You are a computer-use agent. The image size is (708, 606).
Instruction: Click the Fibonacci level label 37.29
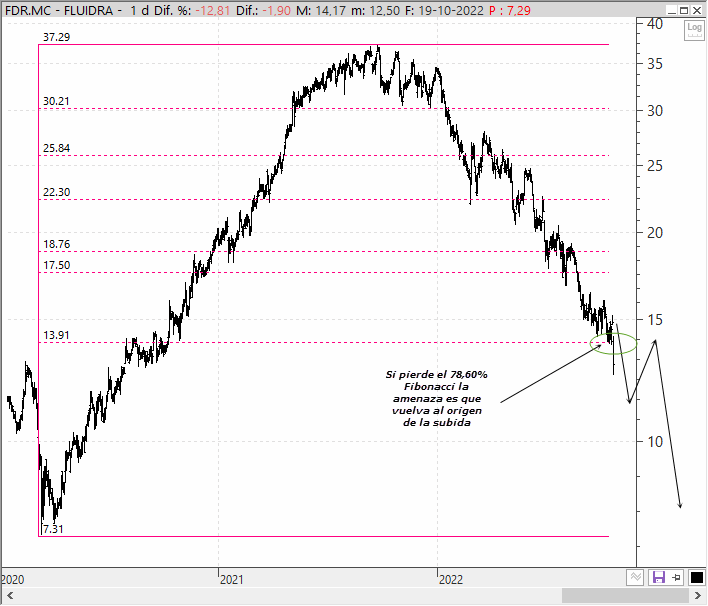(56, 37)
